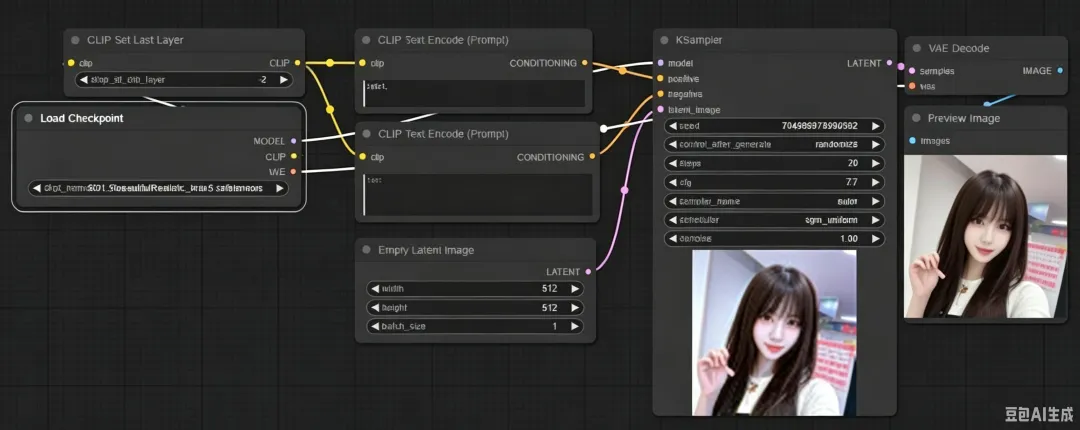
Task: Increase the seed value with right arrow
Action: tap(875, 126)
